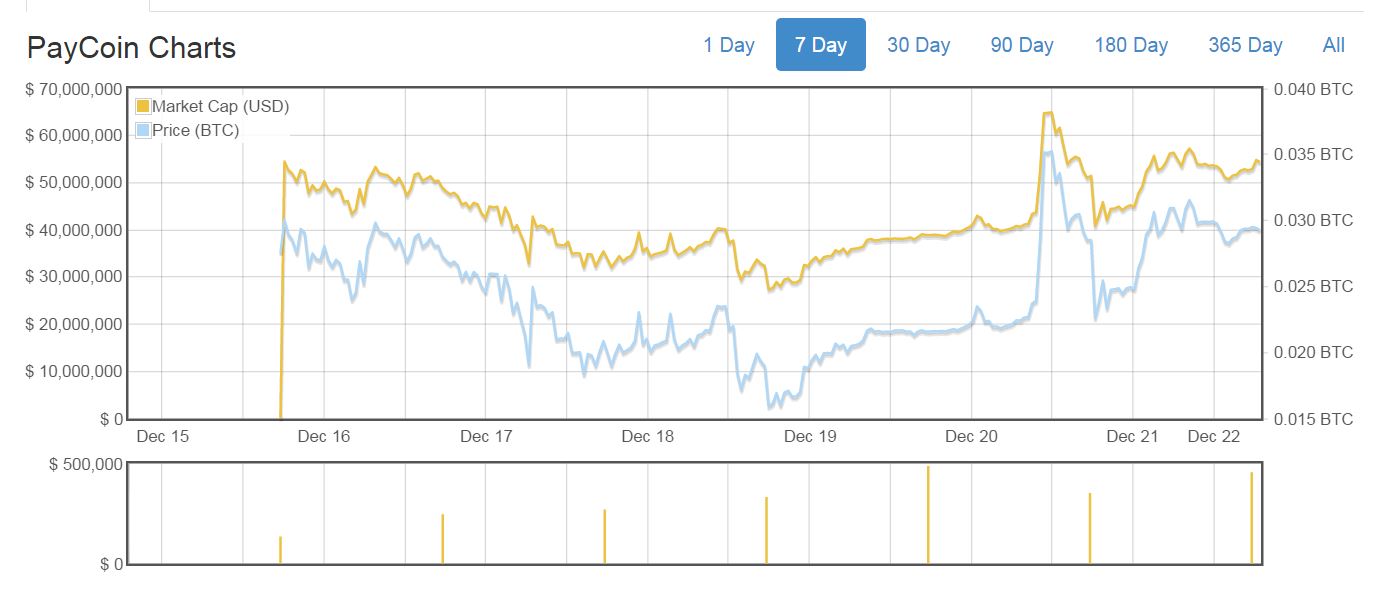
Task: Click the $ 500,000 volume axis label
Action: [x=86, y=465]
